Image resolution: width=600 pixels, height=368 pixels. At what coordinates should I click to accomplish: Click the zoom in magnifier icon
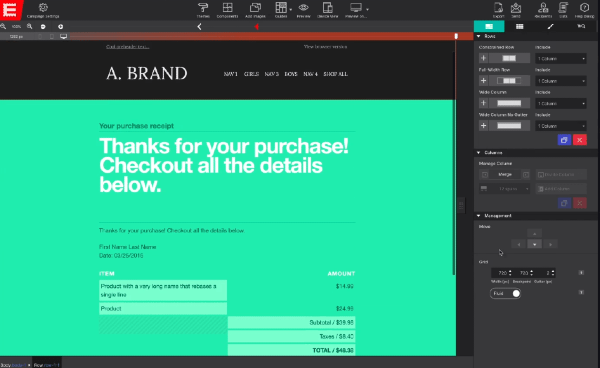[x=29, y=26]
